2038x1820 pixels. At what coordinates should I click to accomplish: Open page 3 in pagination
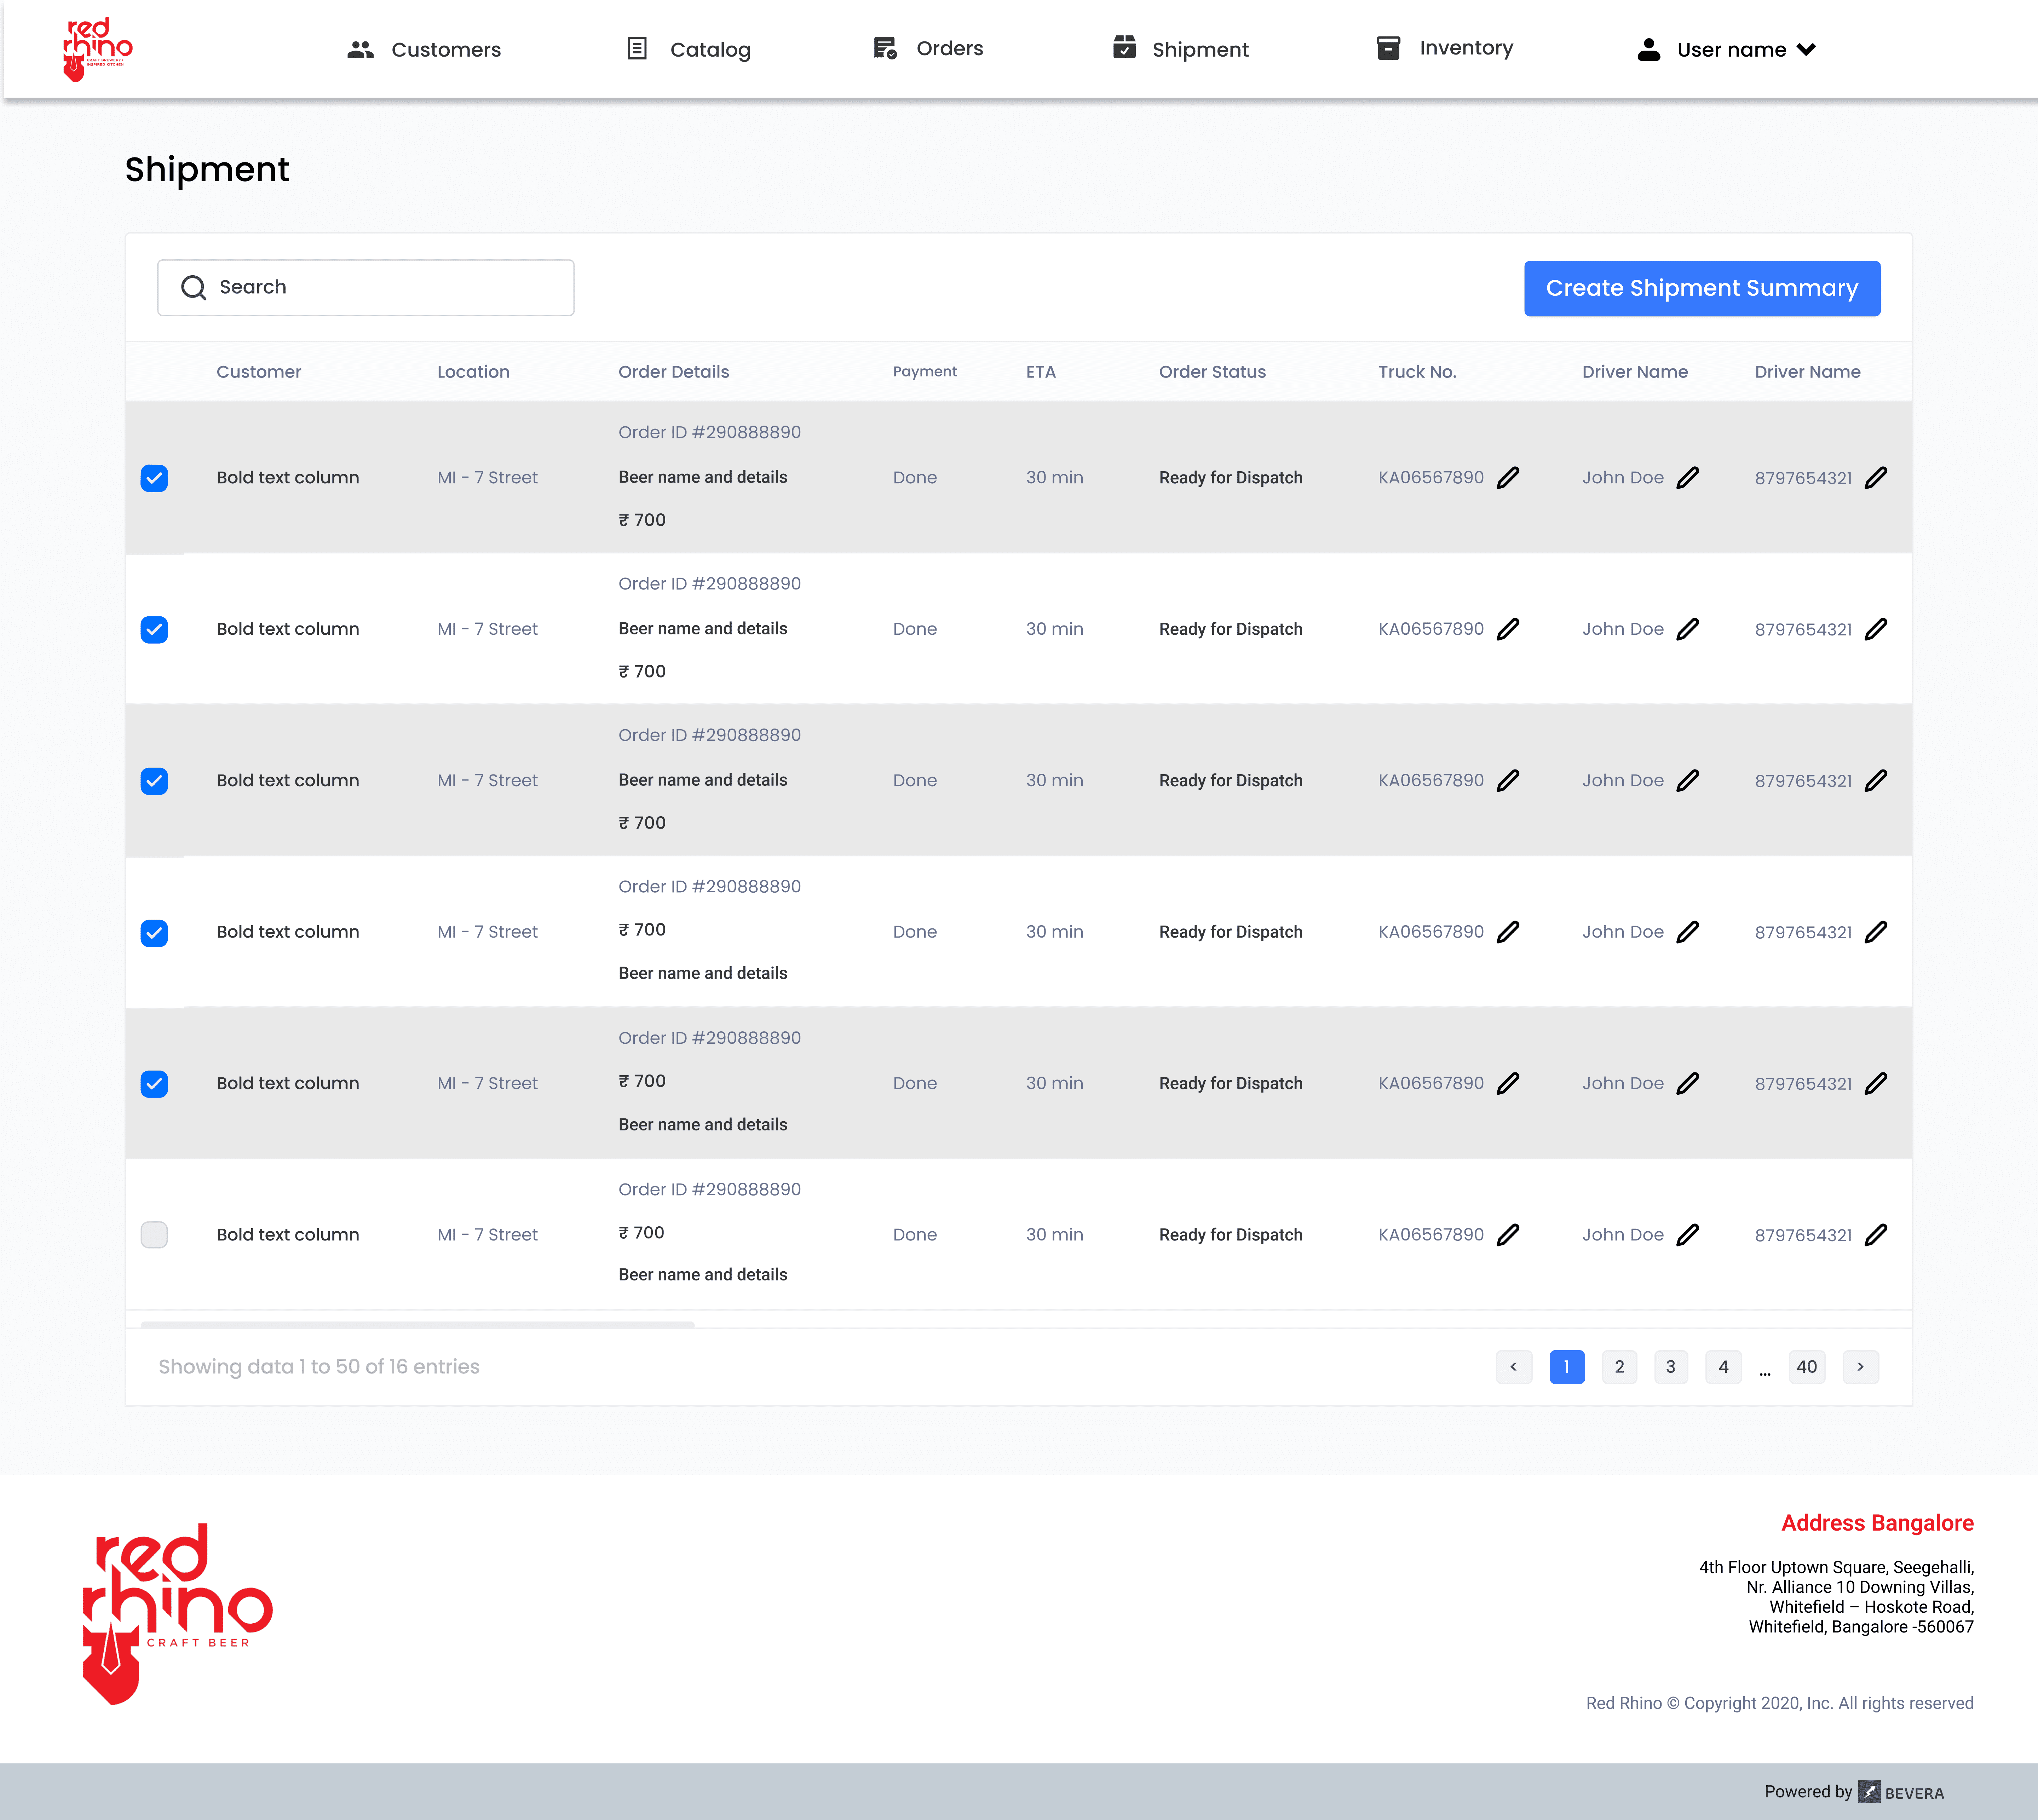click(1671, 1367)
